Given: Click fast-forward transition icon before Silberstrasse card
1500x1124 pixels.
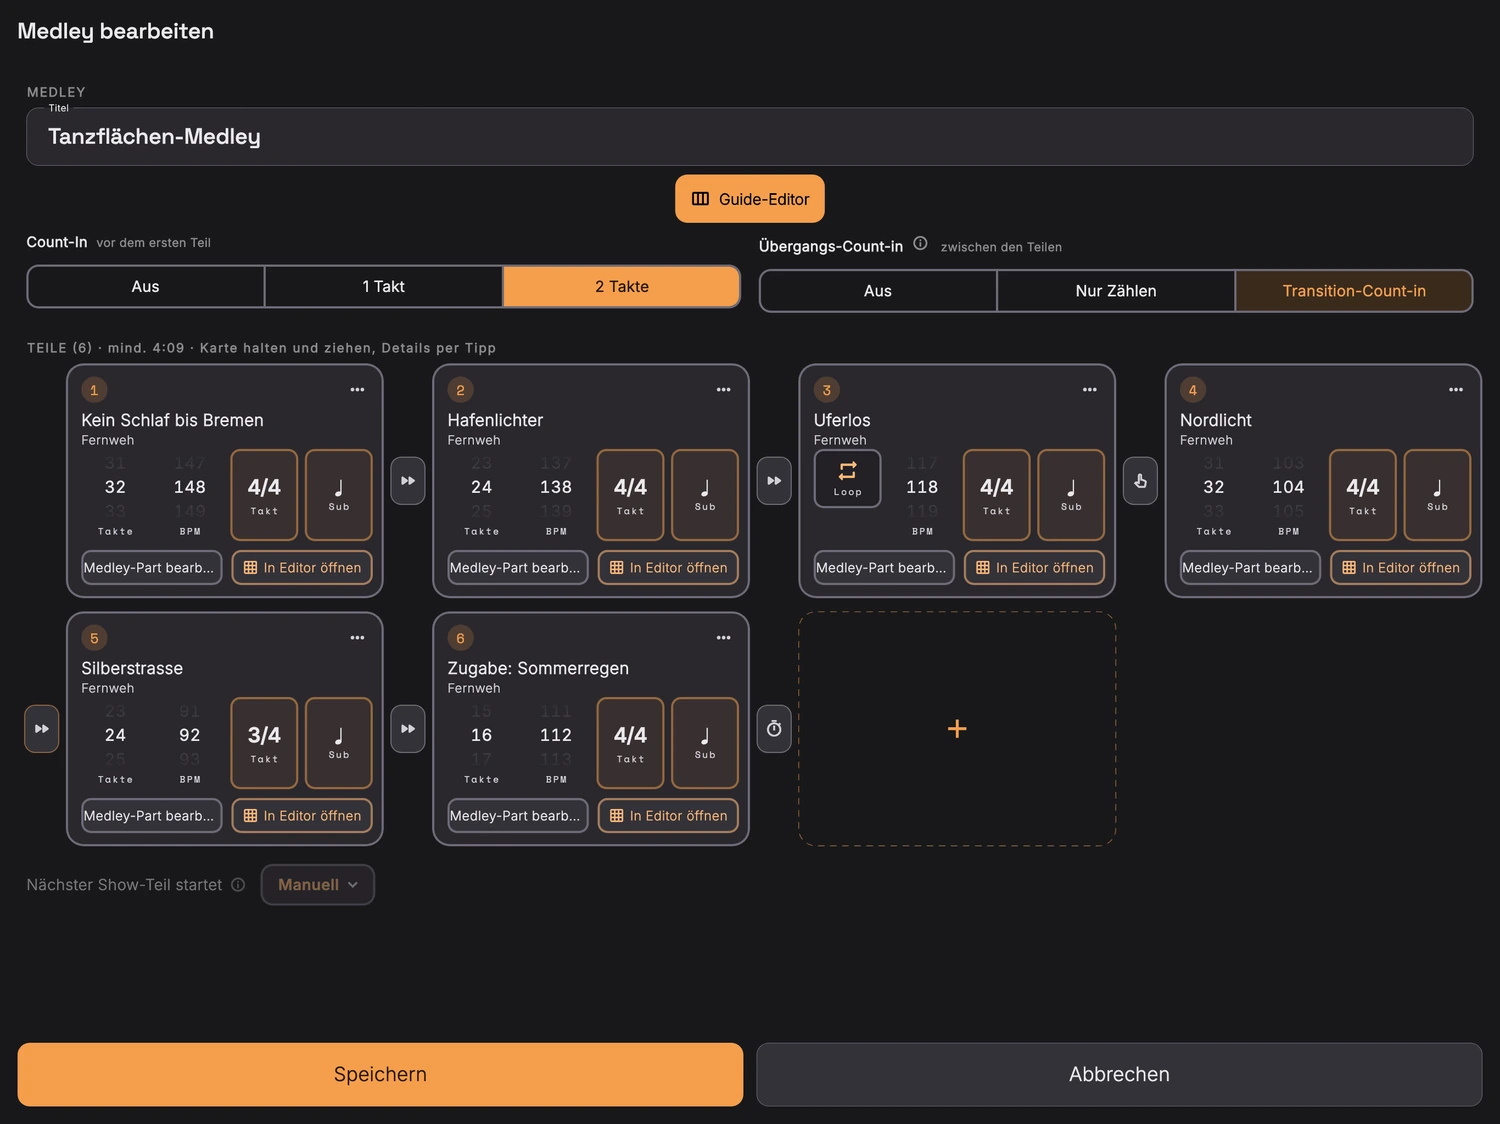Looking at the screenshot, I should [x=42, y=729].
